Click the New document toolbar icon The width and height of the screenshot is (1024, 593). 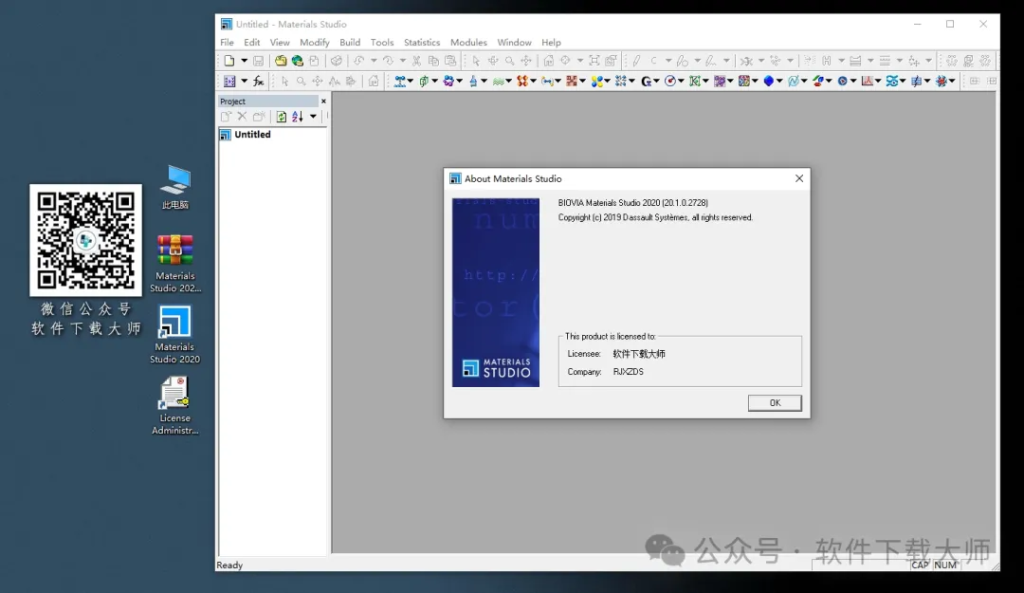[x=229, y=61]
